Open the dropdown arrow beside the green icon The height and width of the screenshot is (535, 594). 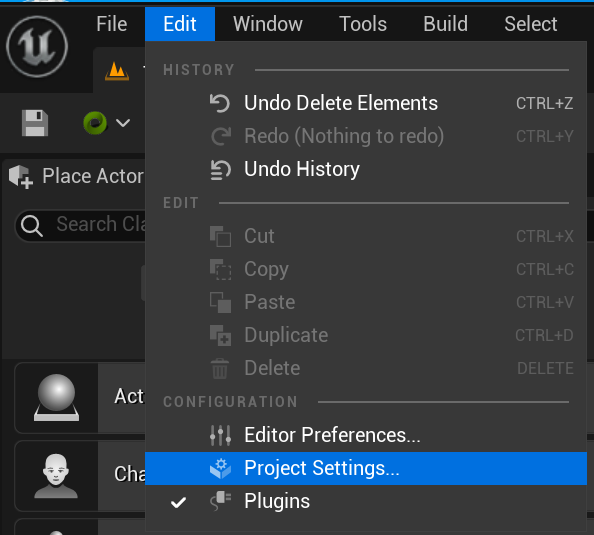coord(123,123)
